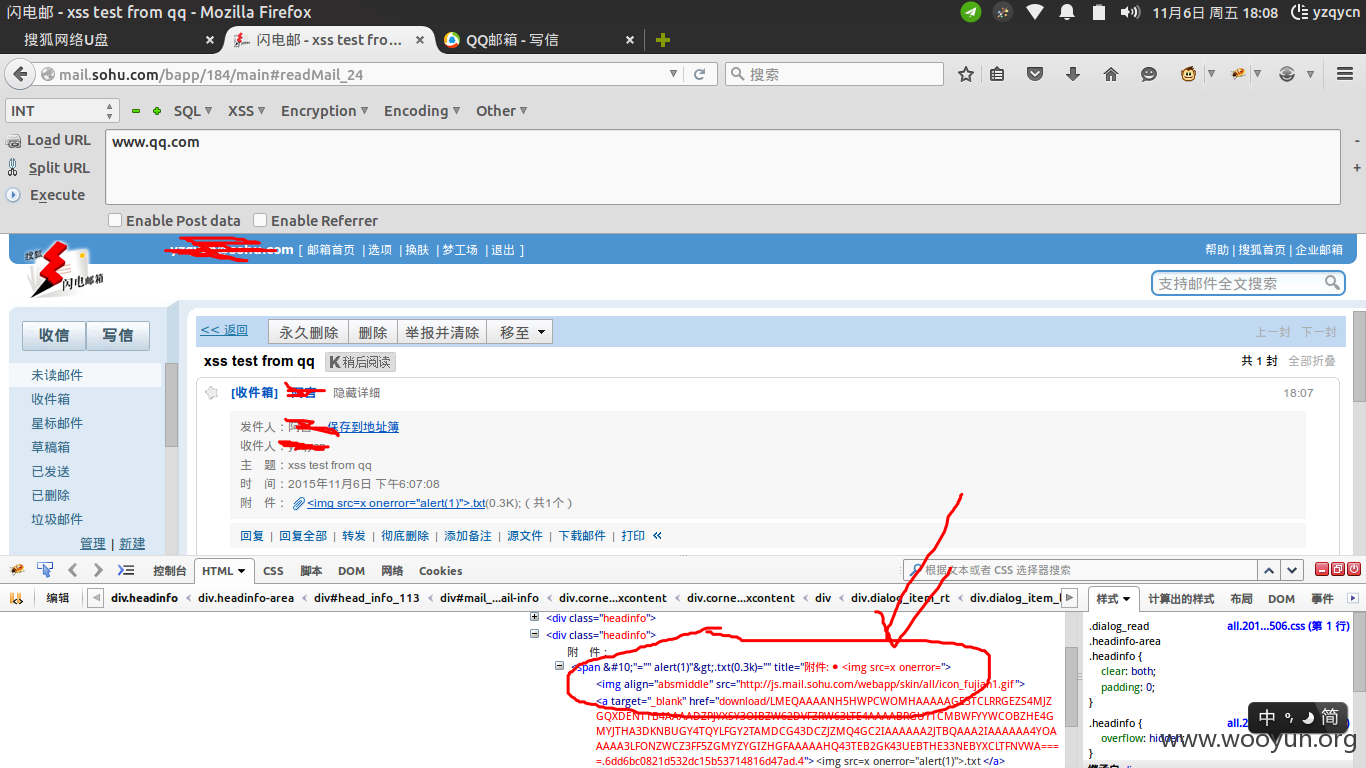The height and width of the screenshot is (768, 1366).
Task: Switch to 计算出的样式 side panel tab
Action: (x=1181, y=598)
